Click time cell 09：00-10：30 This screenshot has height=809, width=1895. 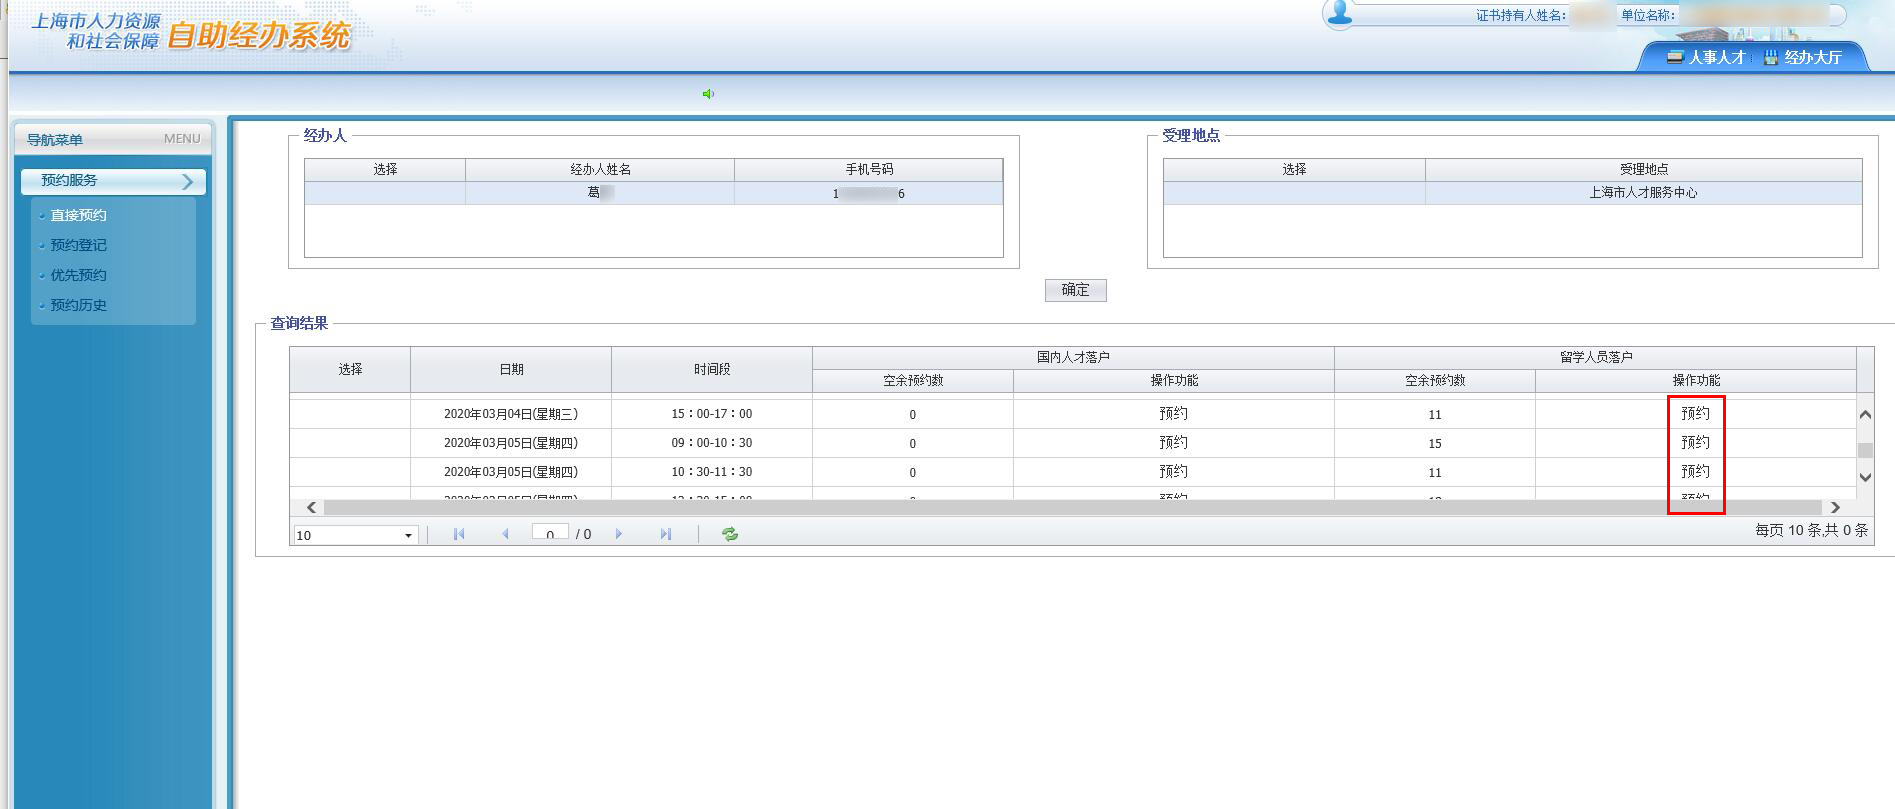click(x=712, y=443)
